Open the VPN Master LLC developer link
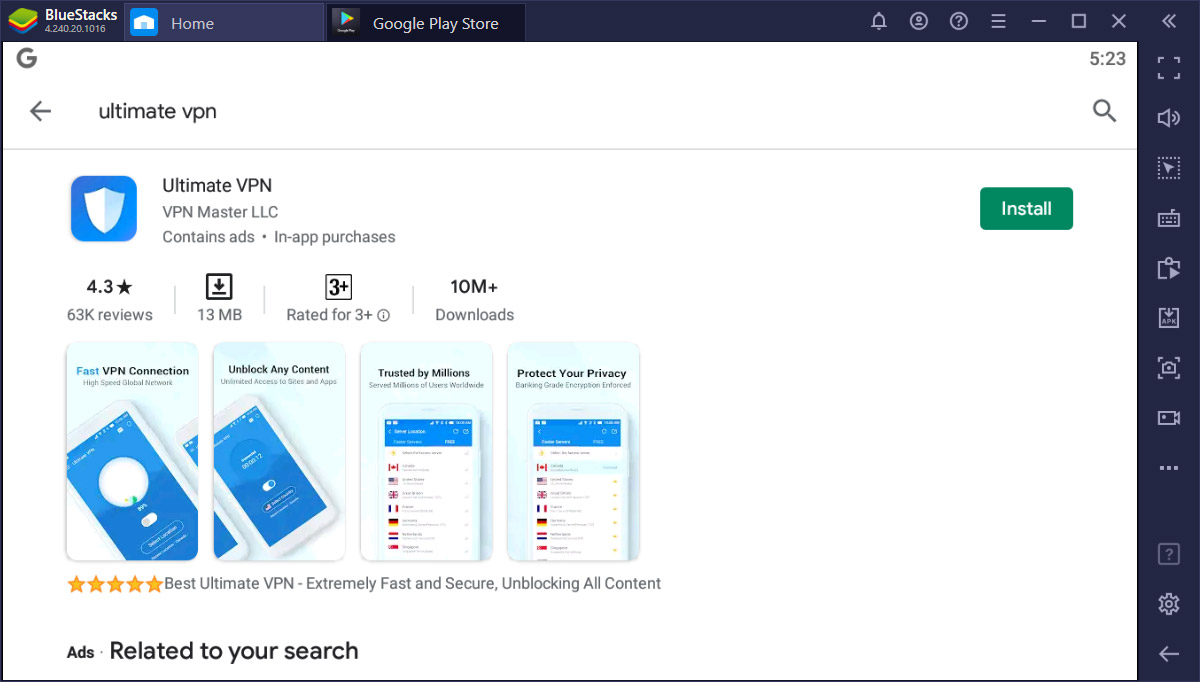 [220, 212]
